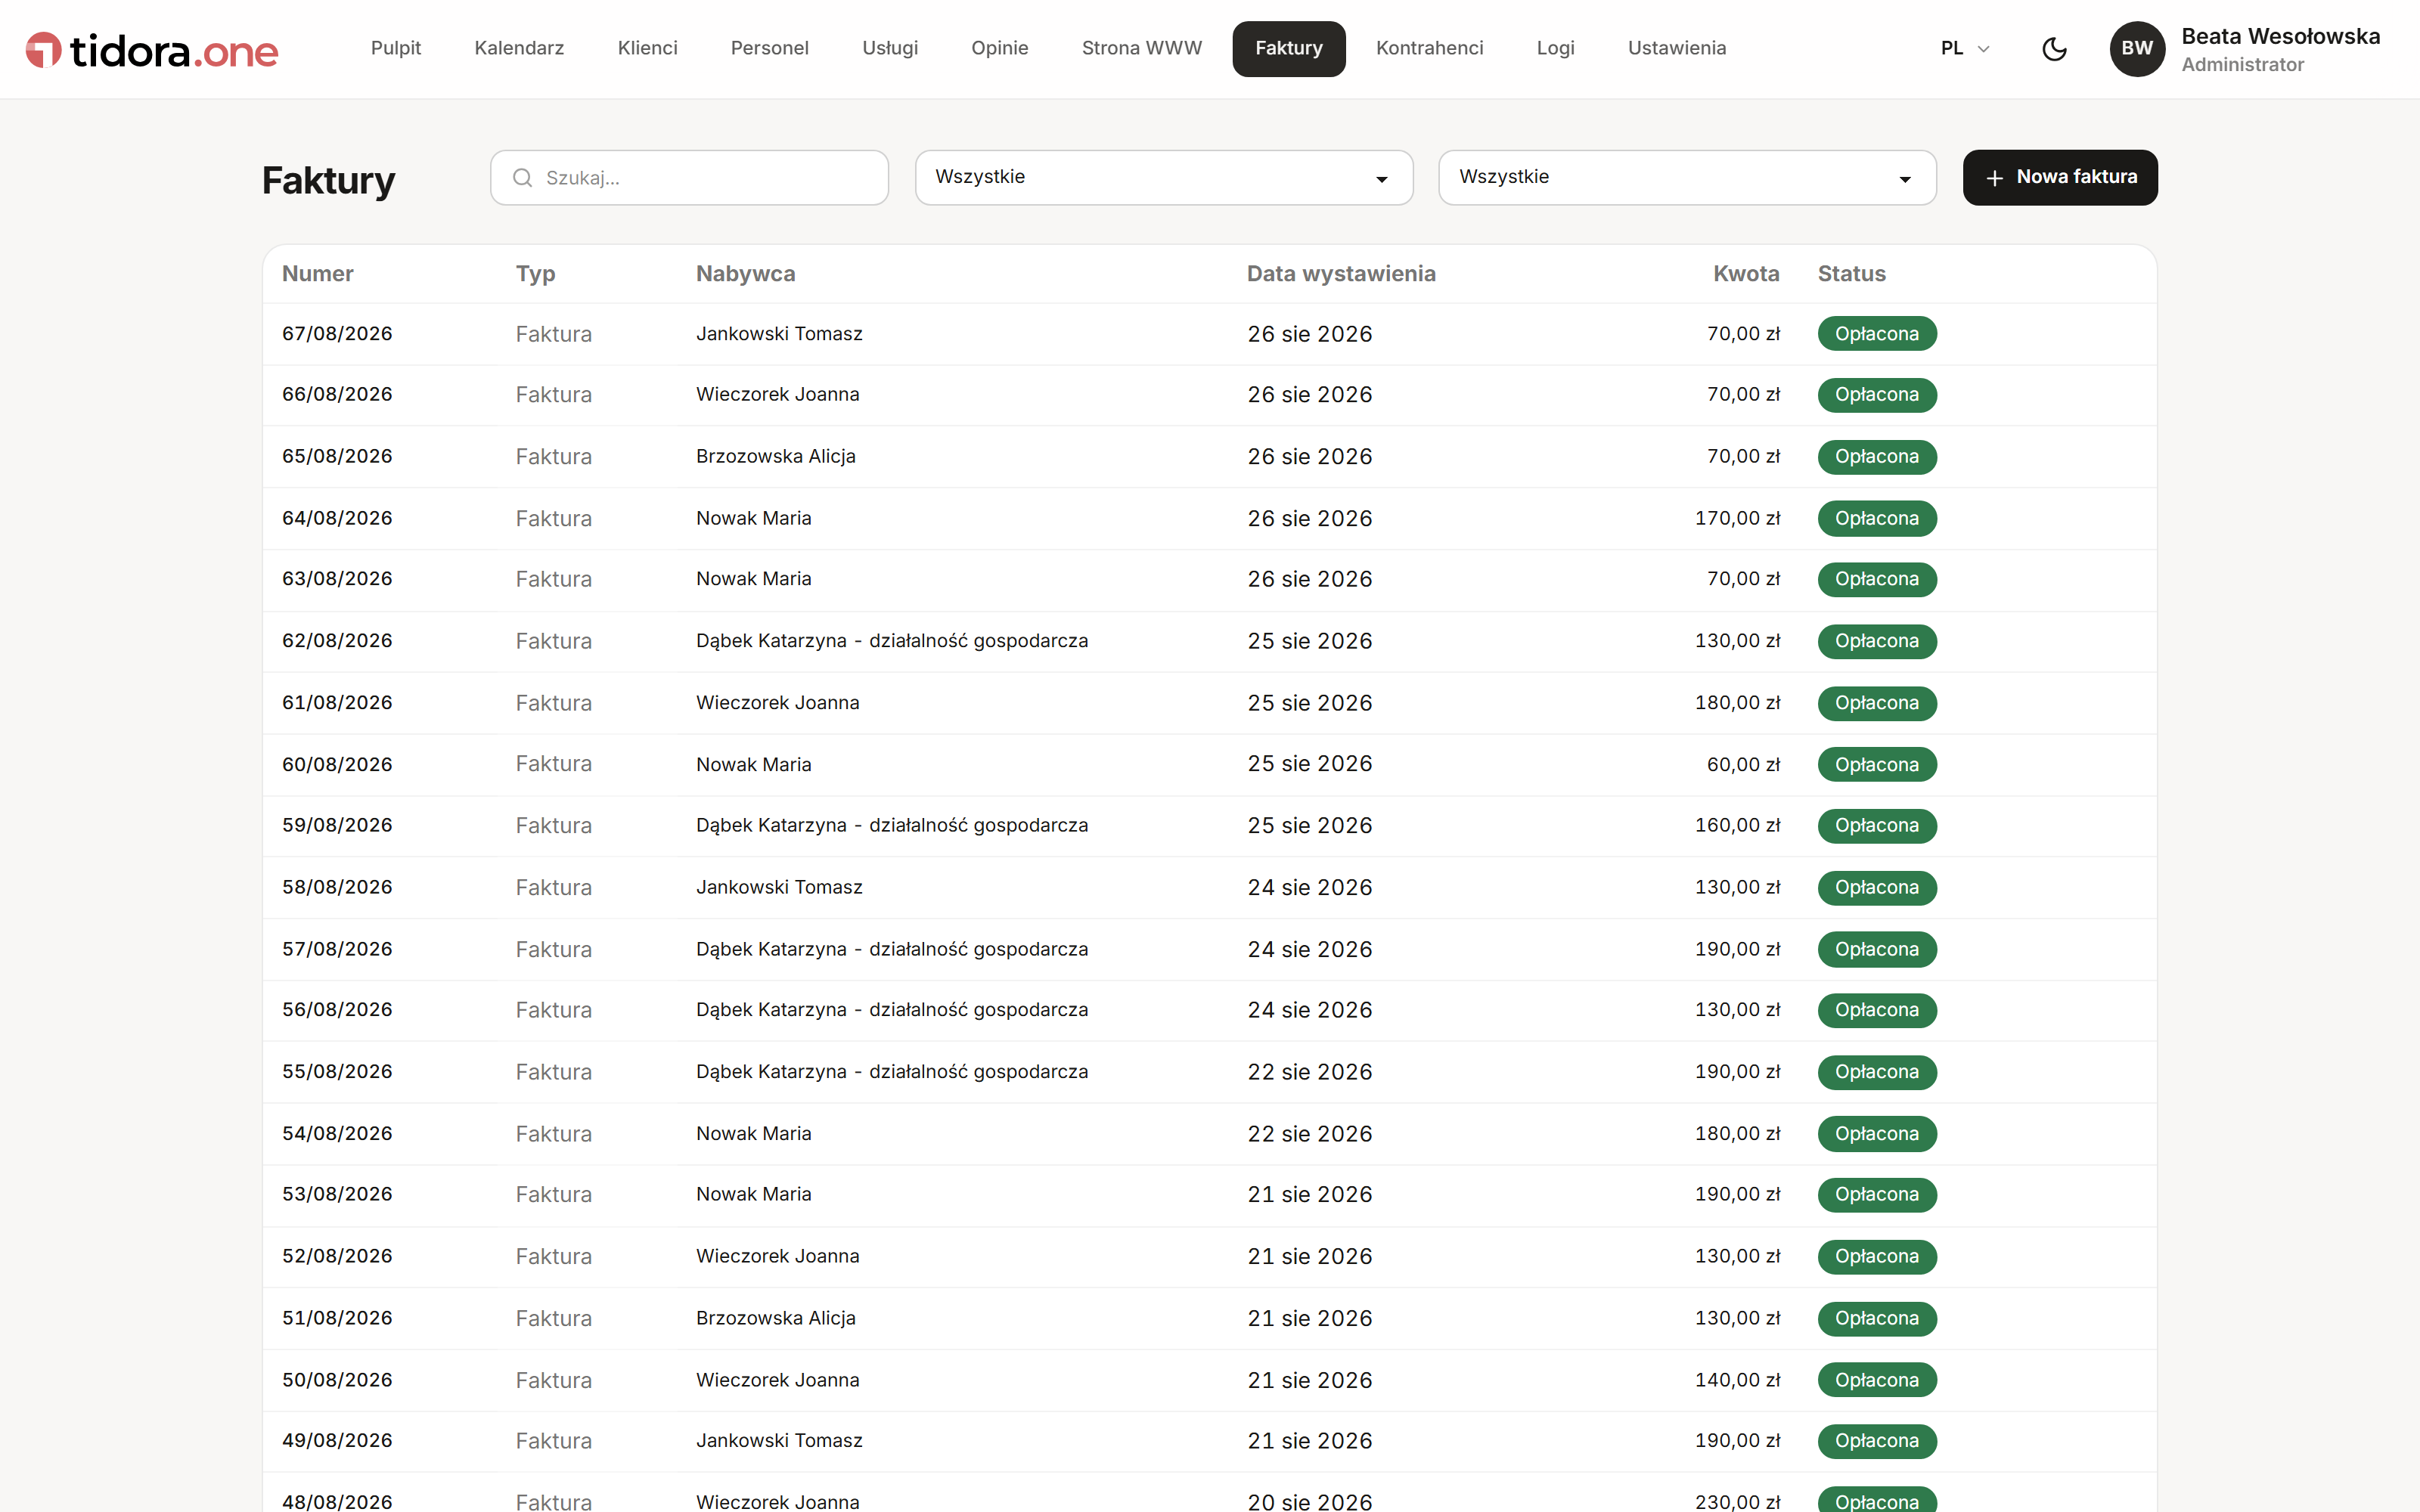Select the 140,00 zł amount

click(1738, 1380)
